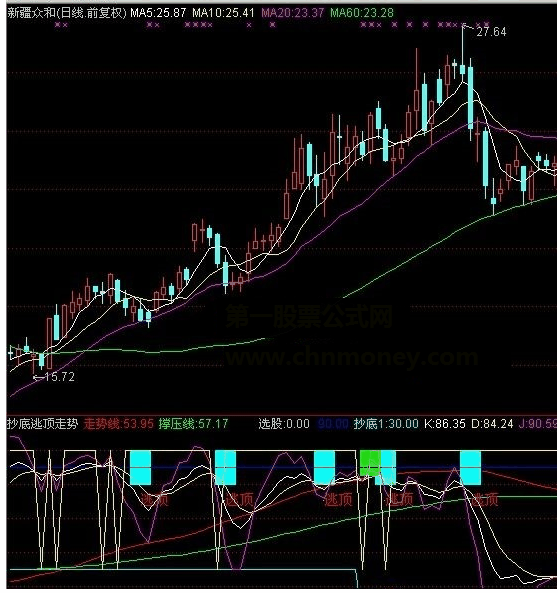558x593 pixels.
Task: Click the purple J:90.59 value label
Action: (538, 424)
